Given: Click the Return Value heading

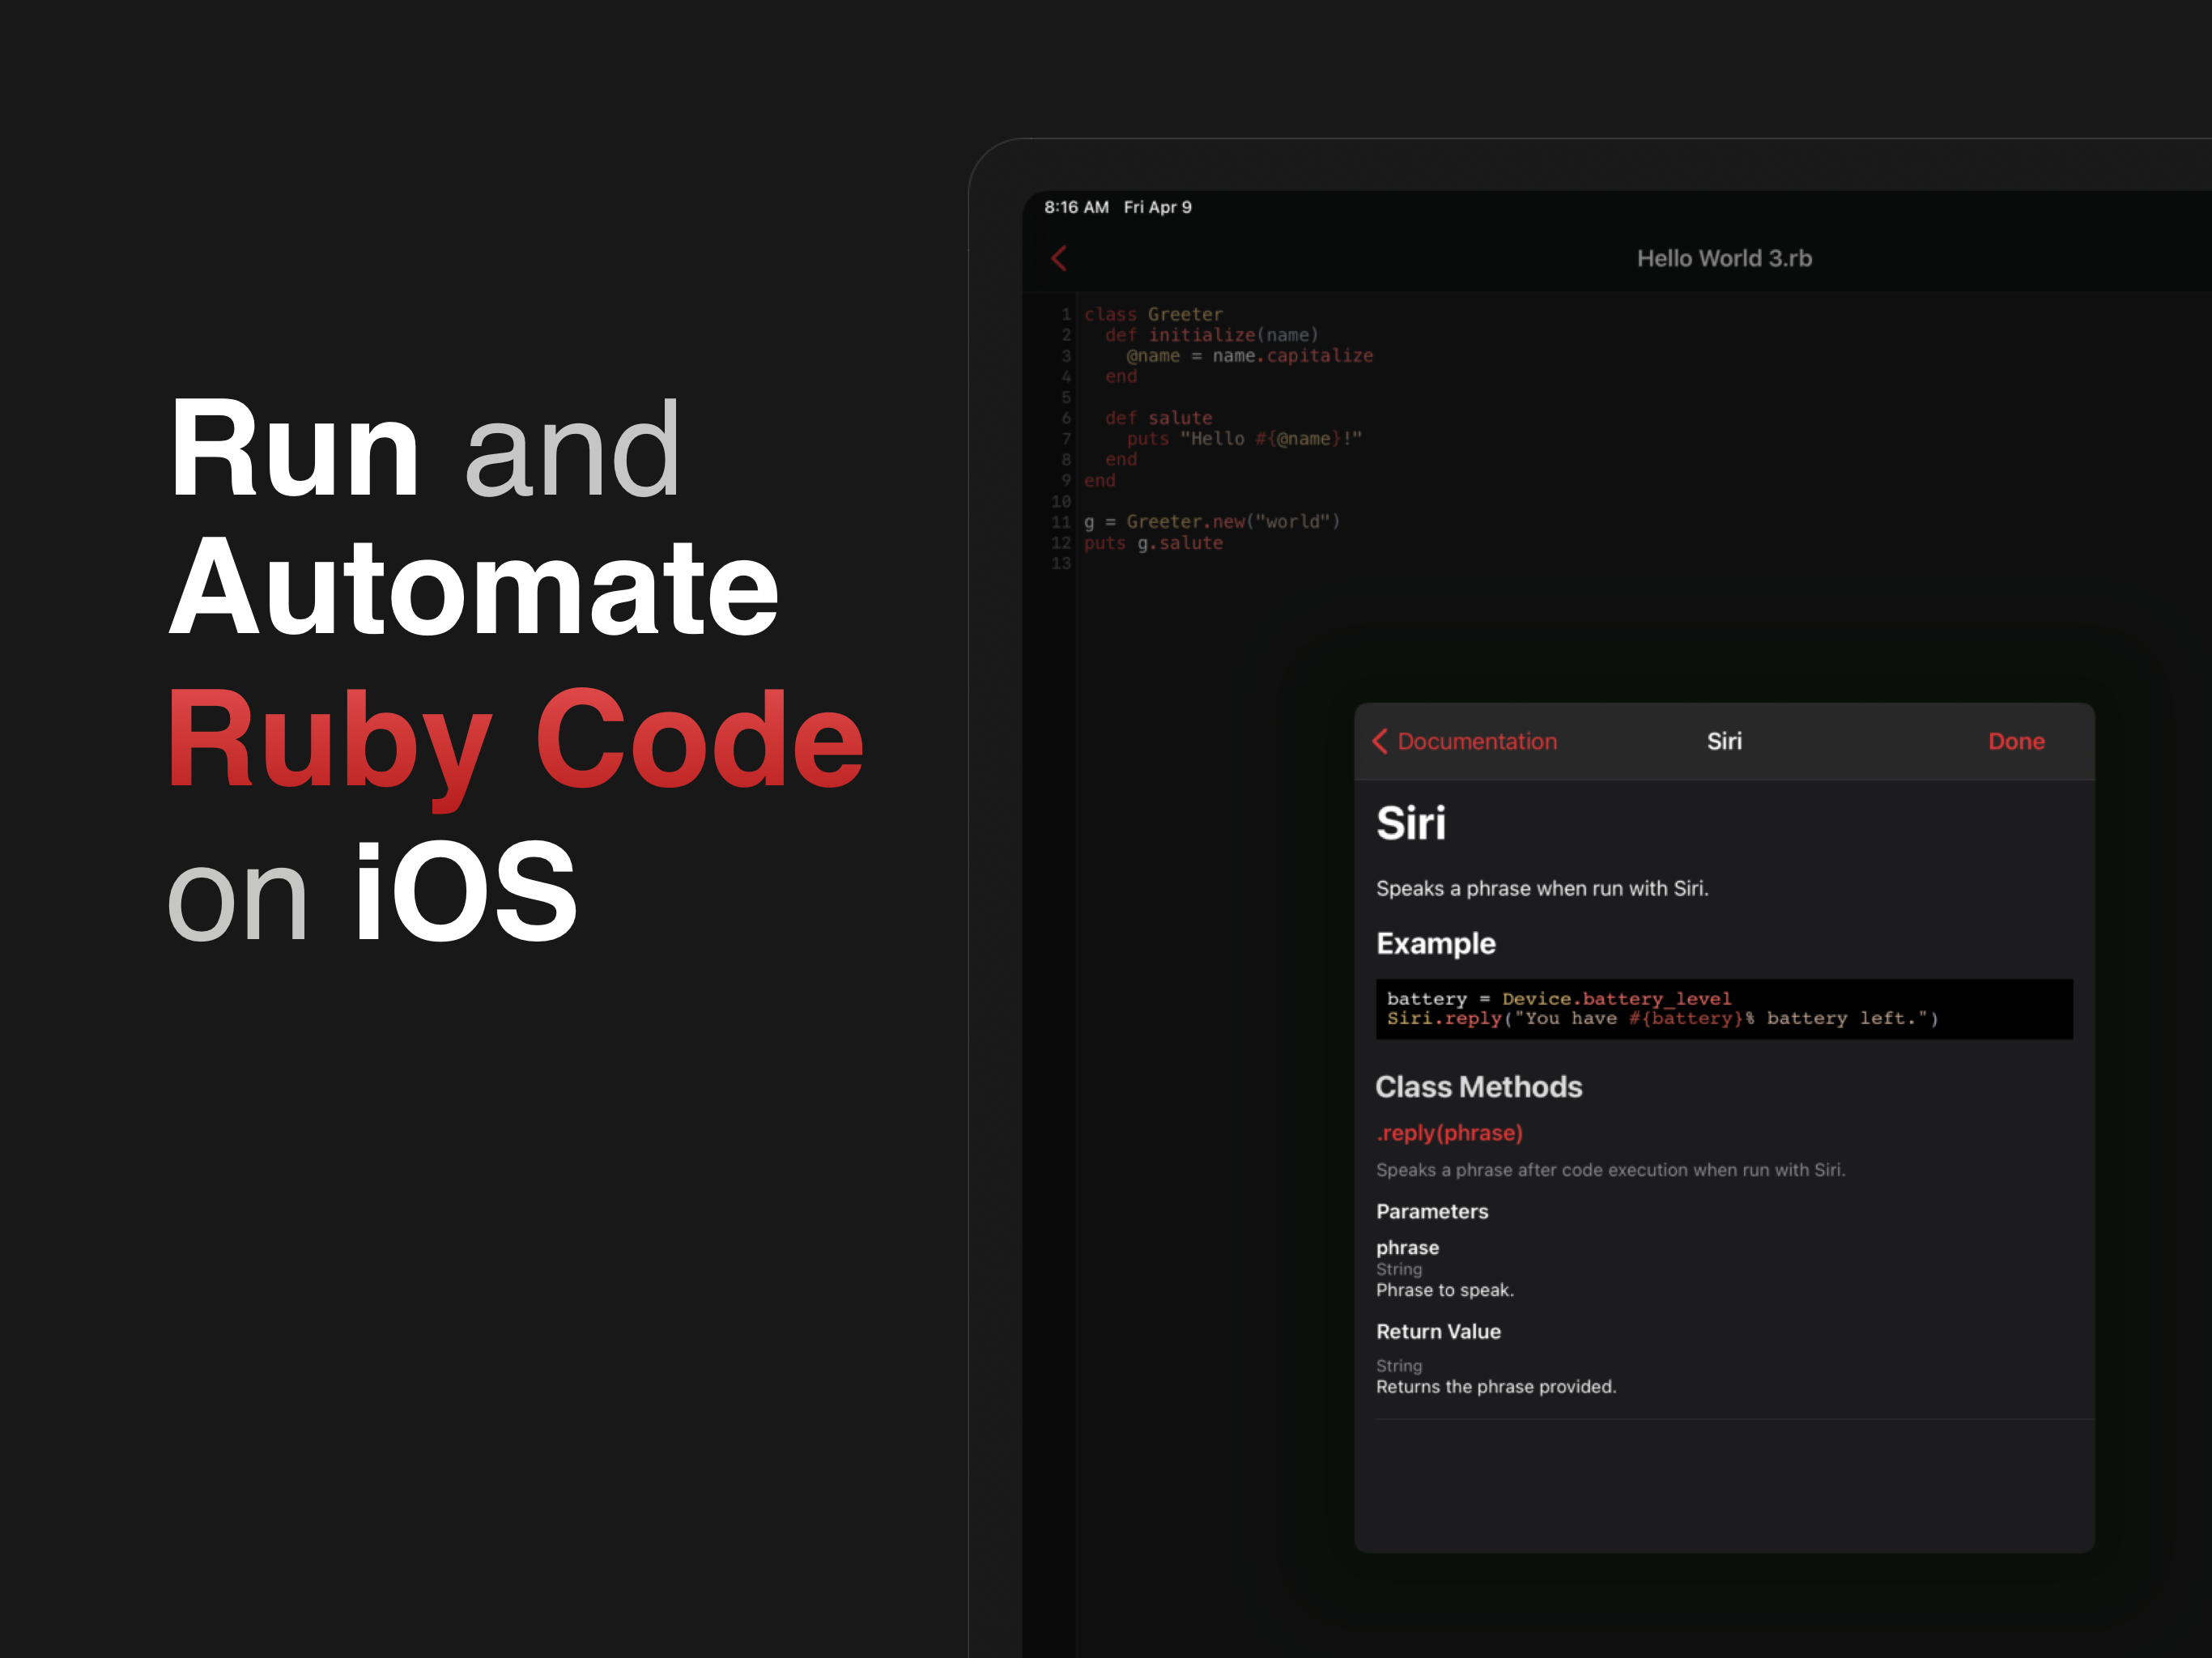Looking at the screenshot, I should [x=1438, y=1331].
